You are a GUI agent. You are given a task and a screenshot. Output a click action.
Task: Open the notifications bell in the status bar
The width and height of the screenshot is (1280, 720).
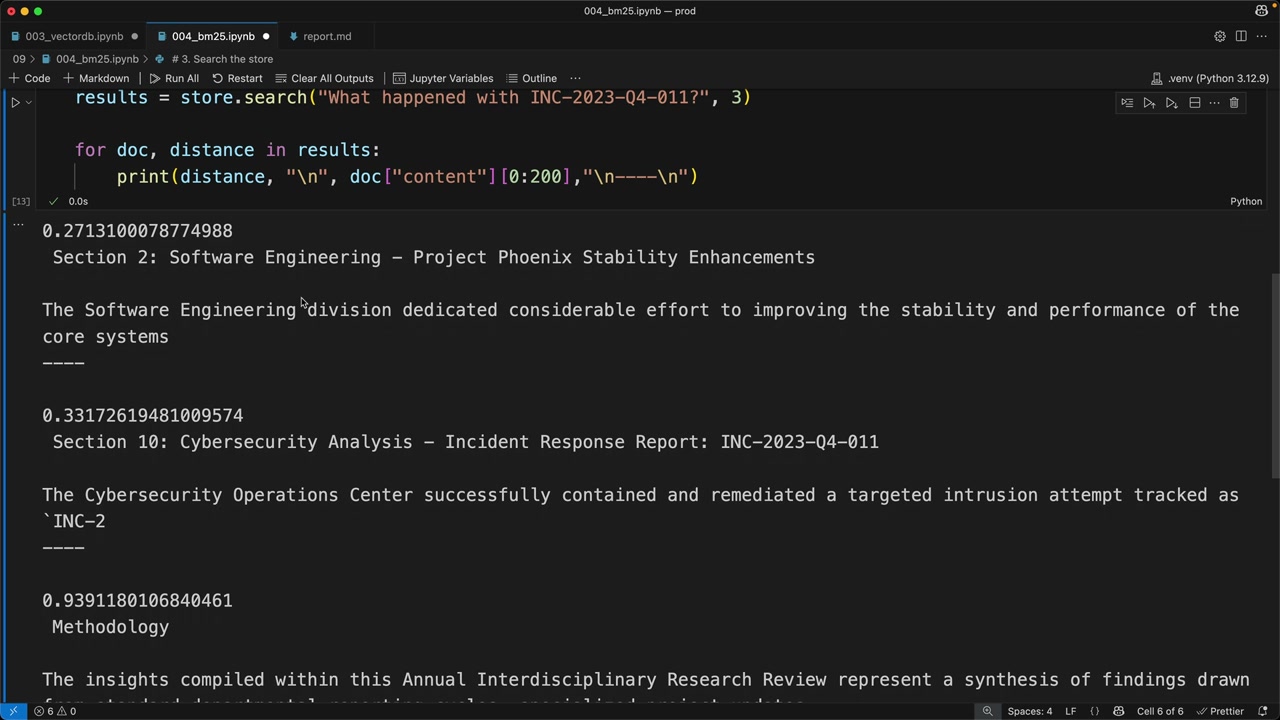click(1263, 711)
